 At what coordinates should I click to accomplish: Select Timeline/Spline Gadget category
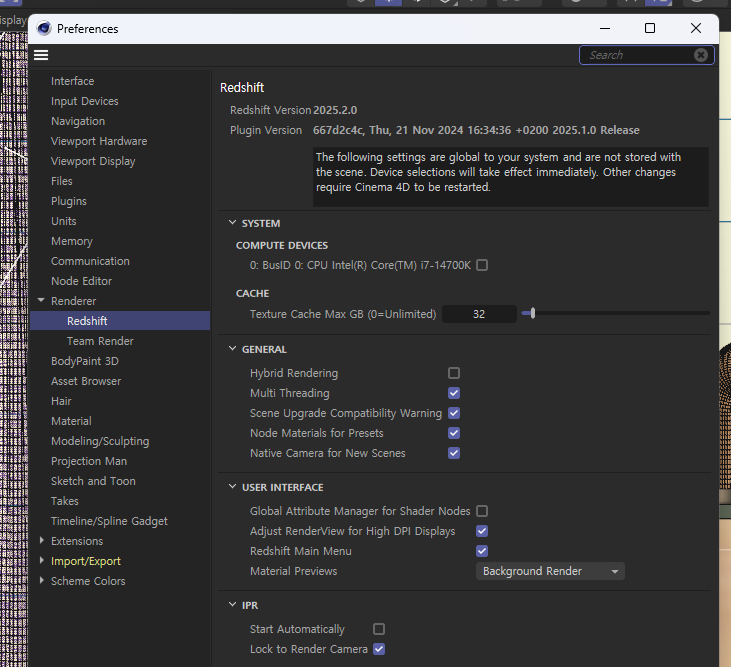[109, 521]
